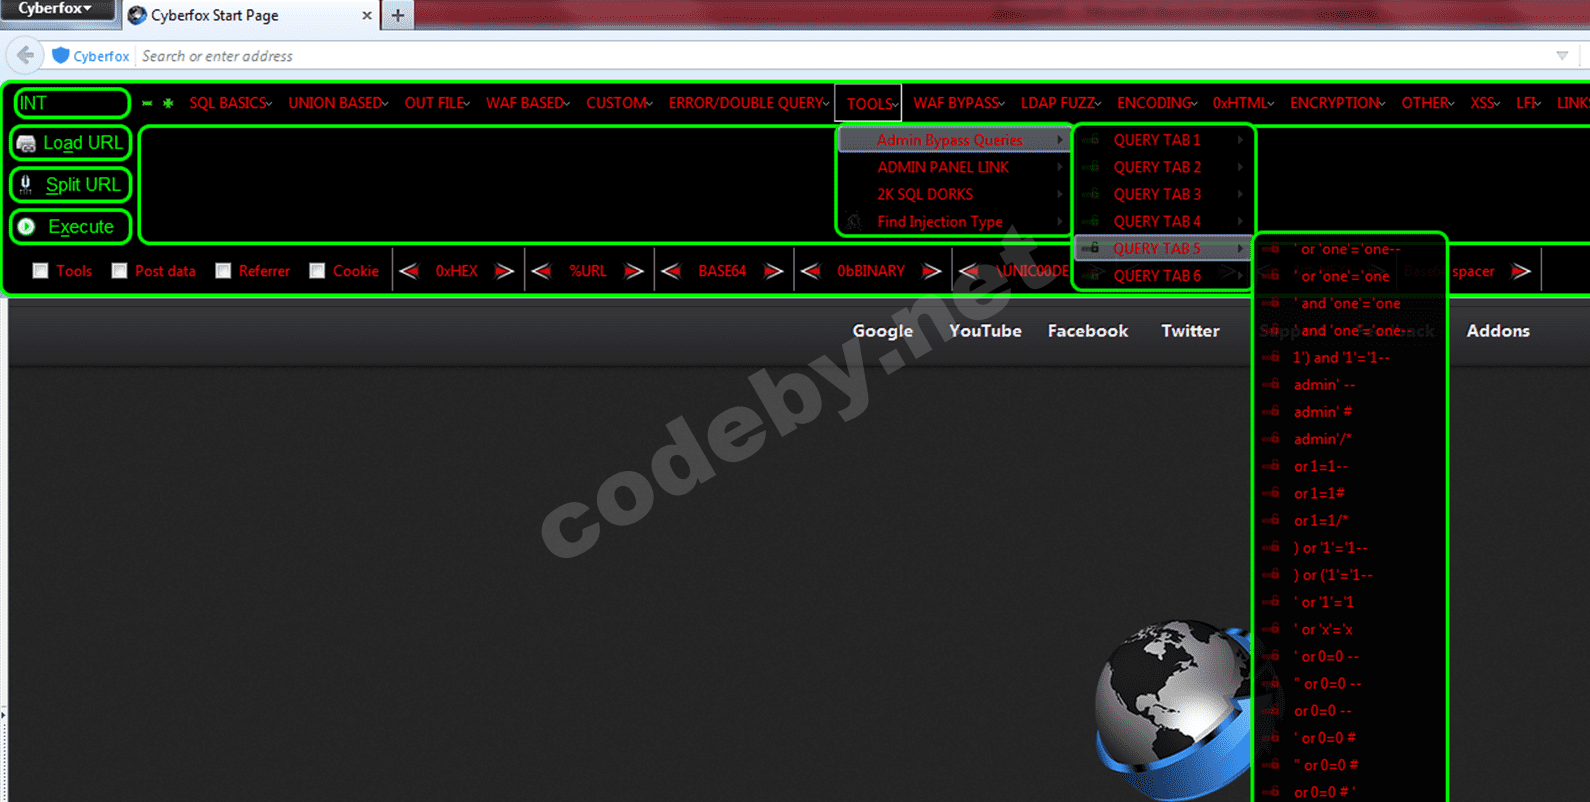
Task: Click the right arrow after 0xHEX
Action: [504, 271]
